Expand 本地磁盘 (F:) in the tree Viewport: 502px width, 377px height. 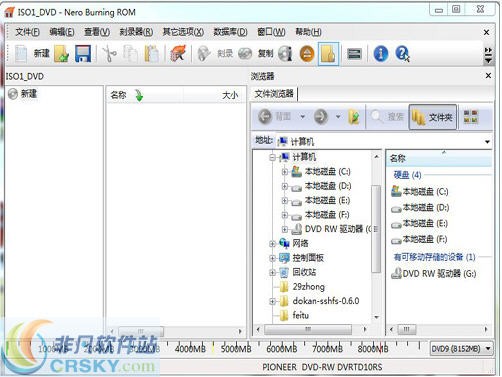pos(285,215)
